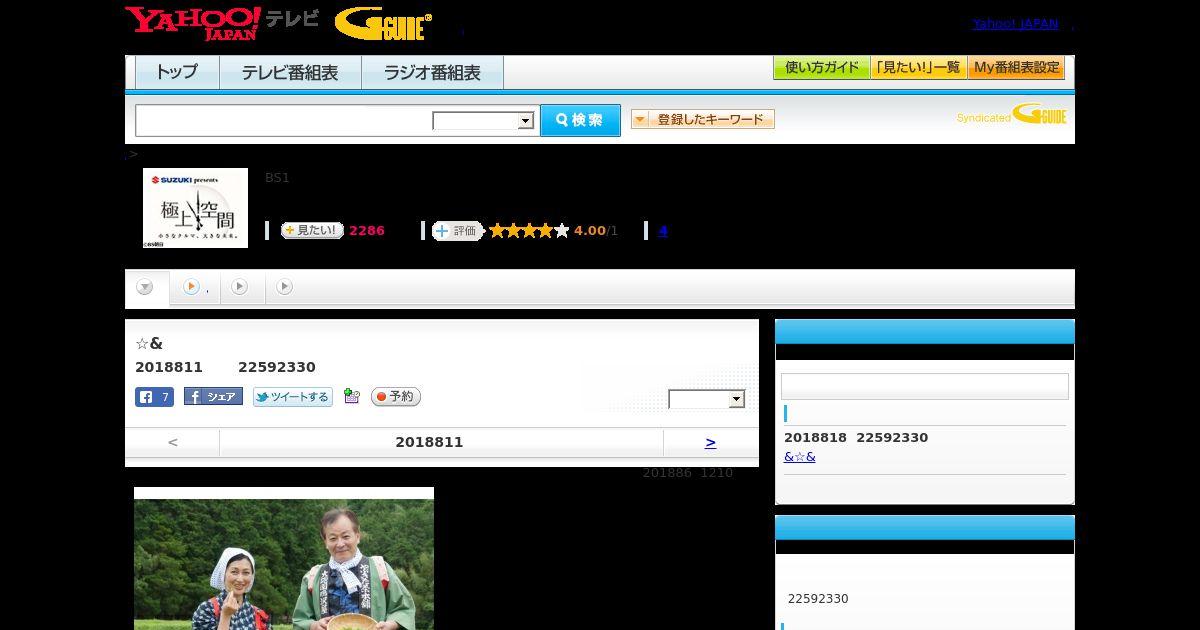The height and width of the screenshot is (630, 1200).
Task: Expand 登録したキーワード dropdown
Action: coord(703,119)
